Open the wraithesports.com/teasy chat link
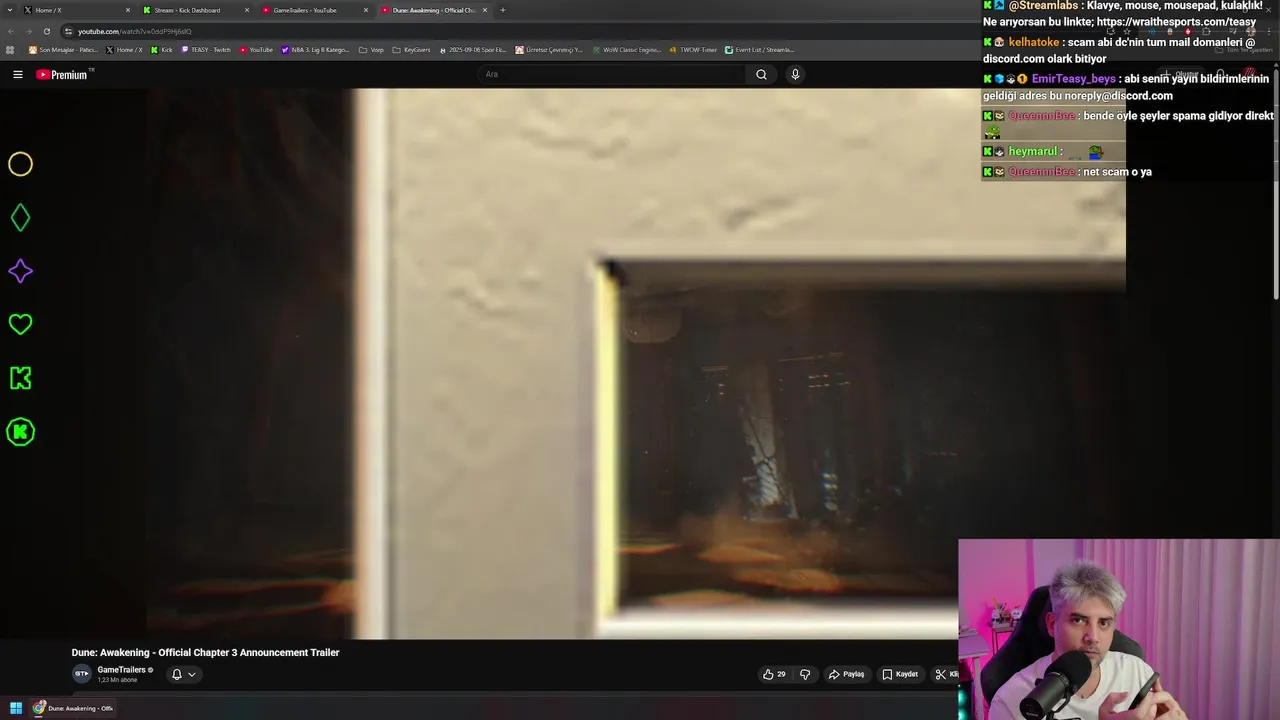Viewport: 1280px width, 720px height. [1176, 21]
